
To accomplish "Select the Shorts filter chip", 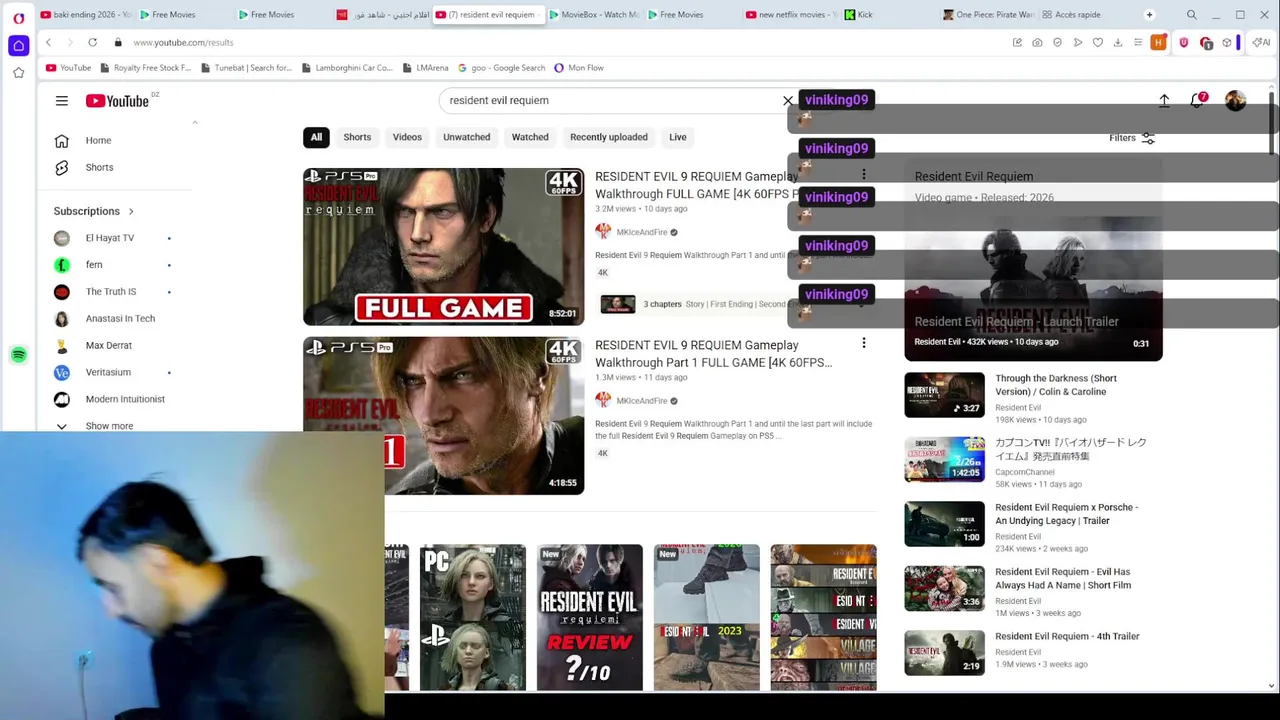I will tap(357, 137).
